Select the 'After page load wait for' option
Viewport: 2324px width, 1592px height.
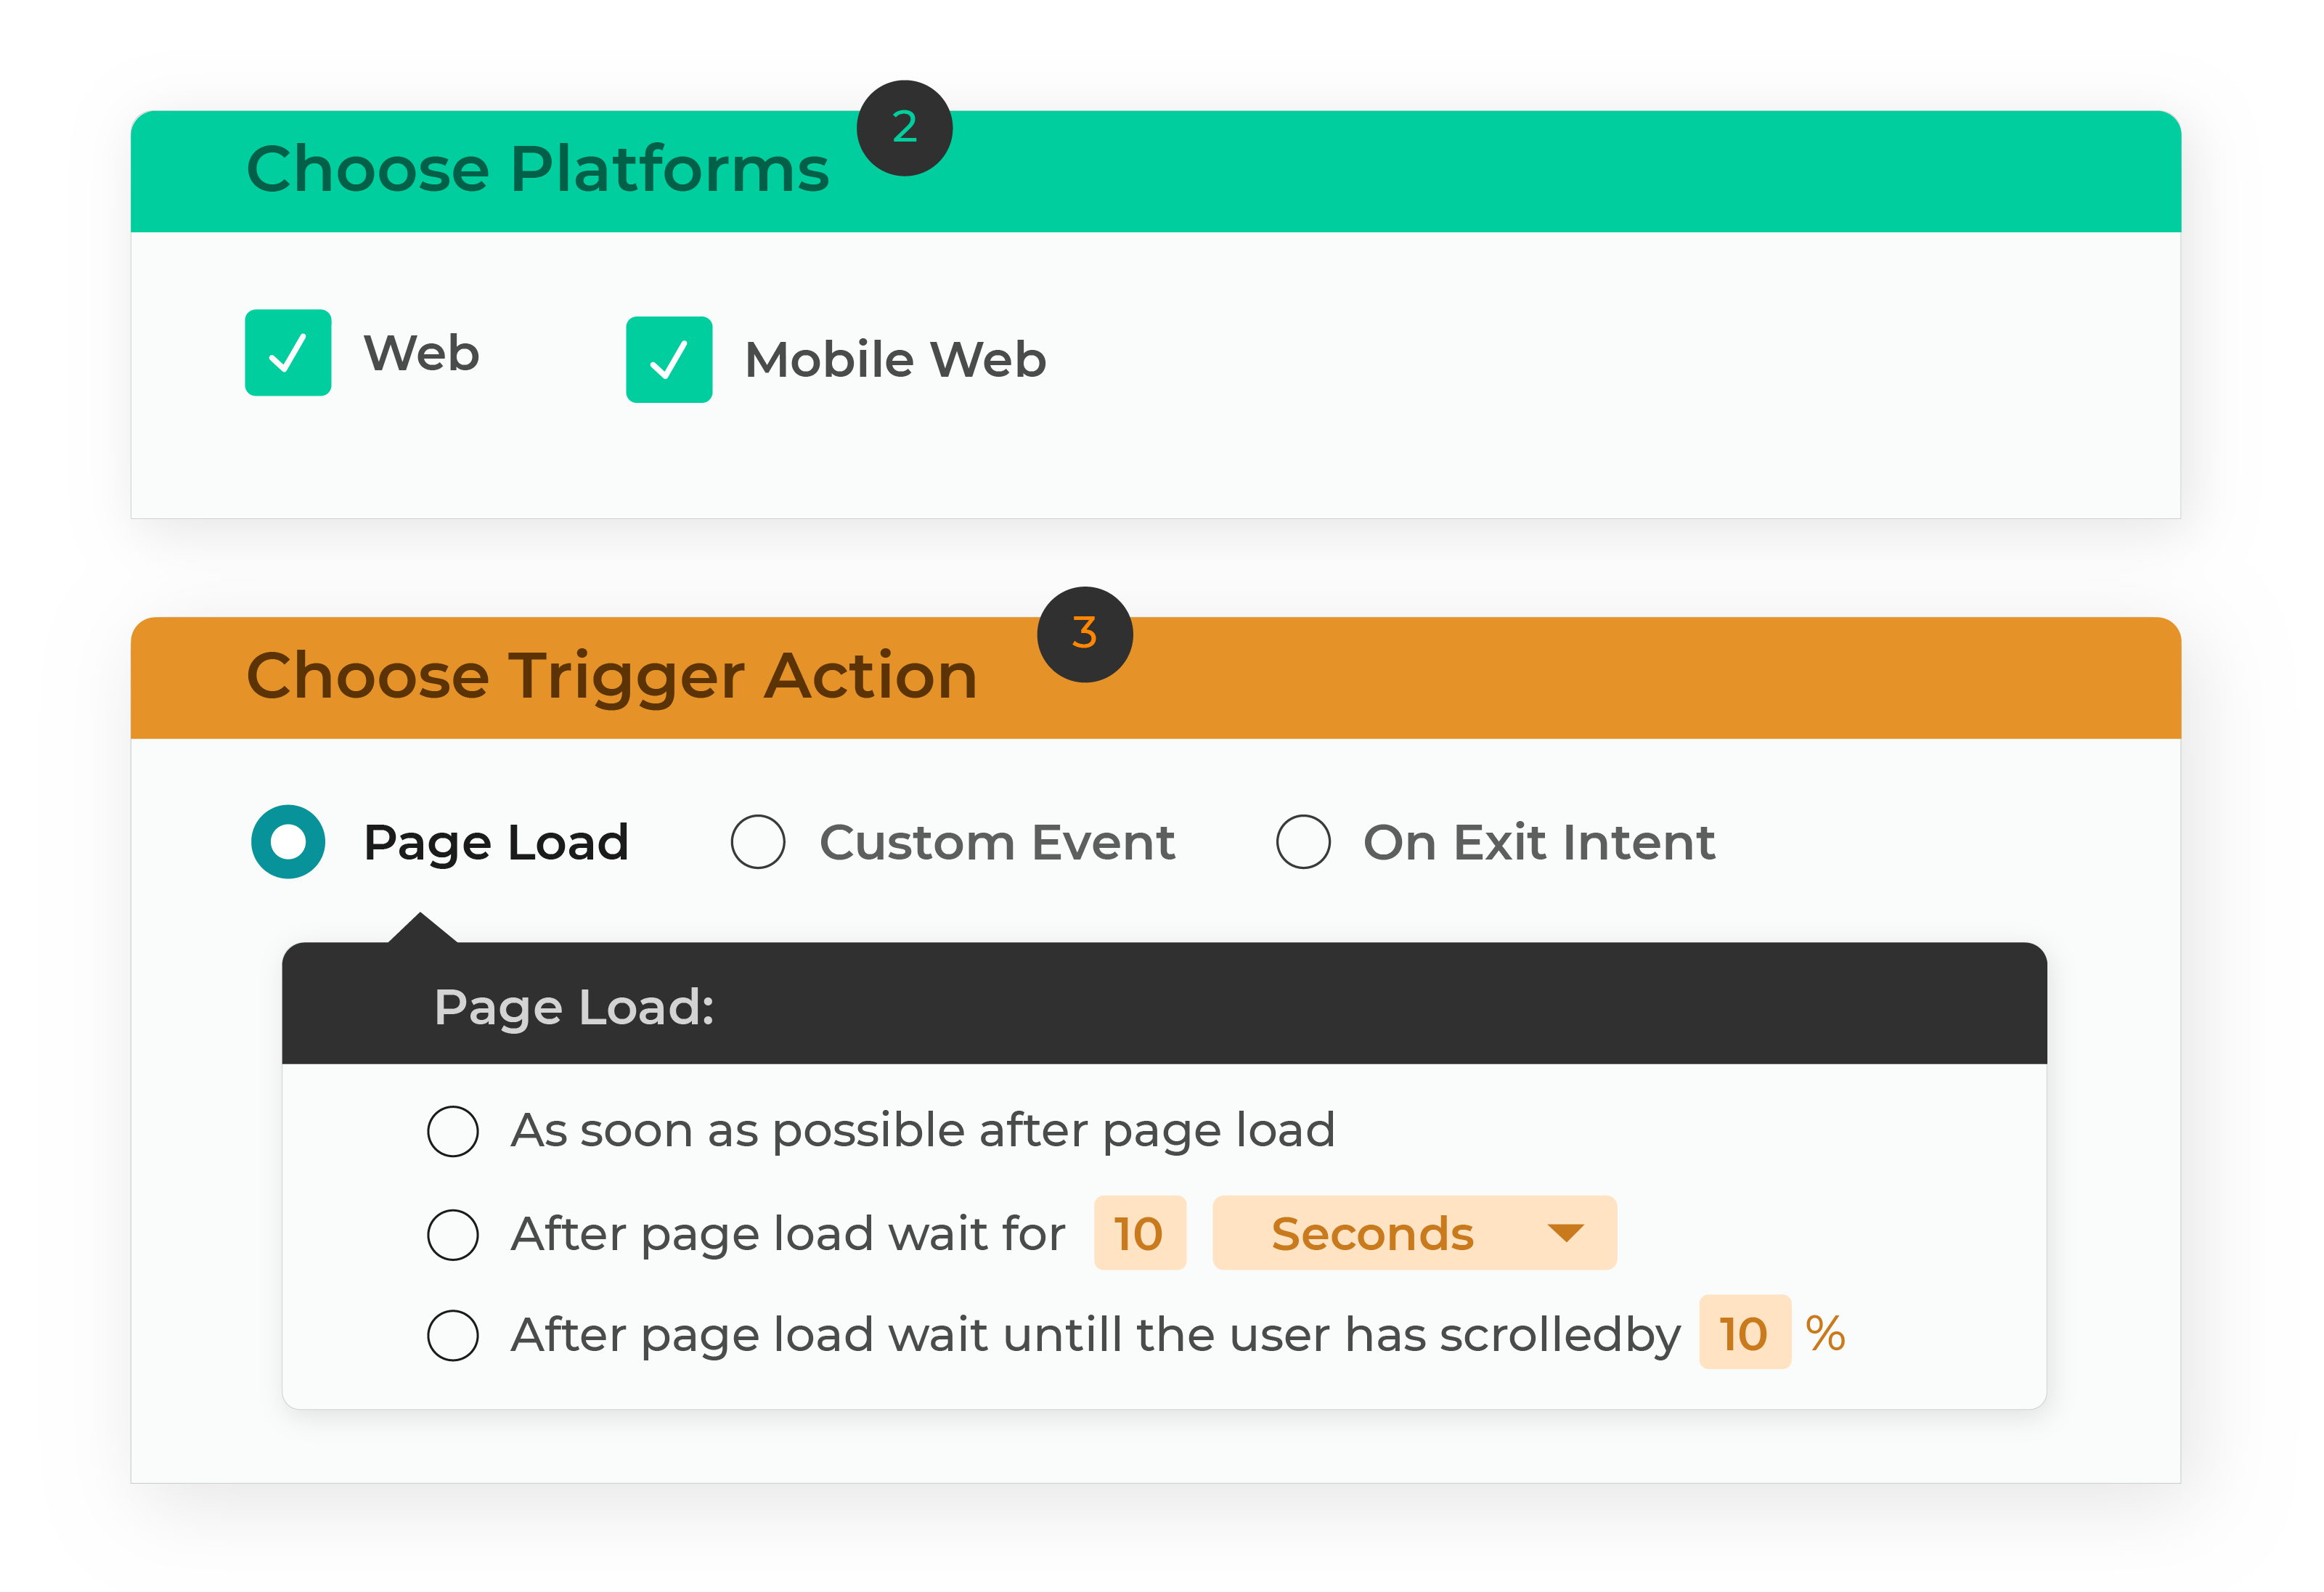click(x=453, y=1234)
